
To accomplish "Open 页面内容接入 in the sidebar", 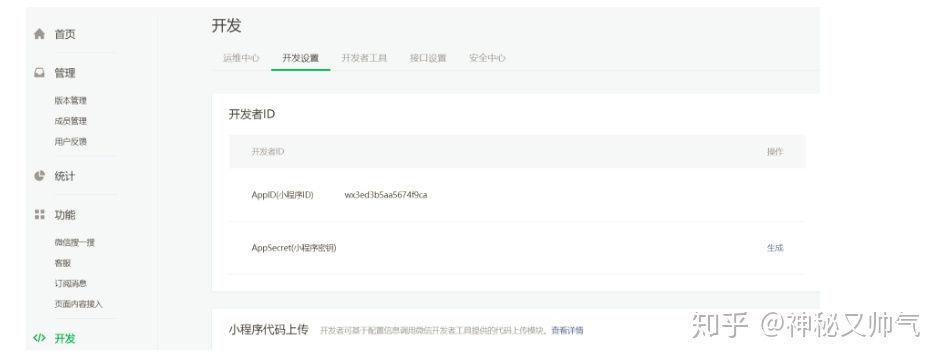I will (x=78, y=304).
